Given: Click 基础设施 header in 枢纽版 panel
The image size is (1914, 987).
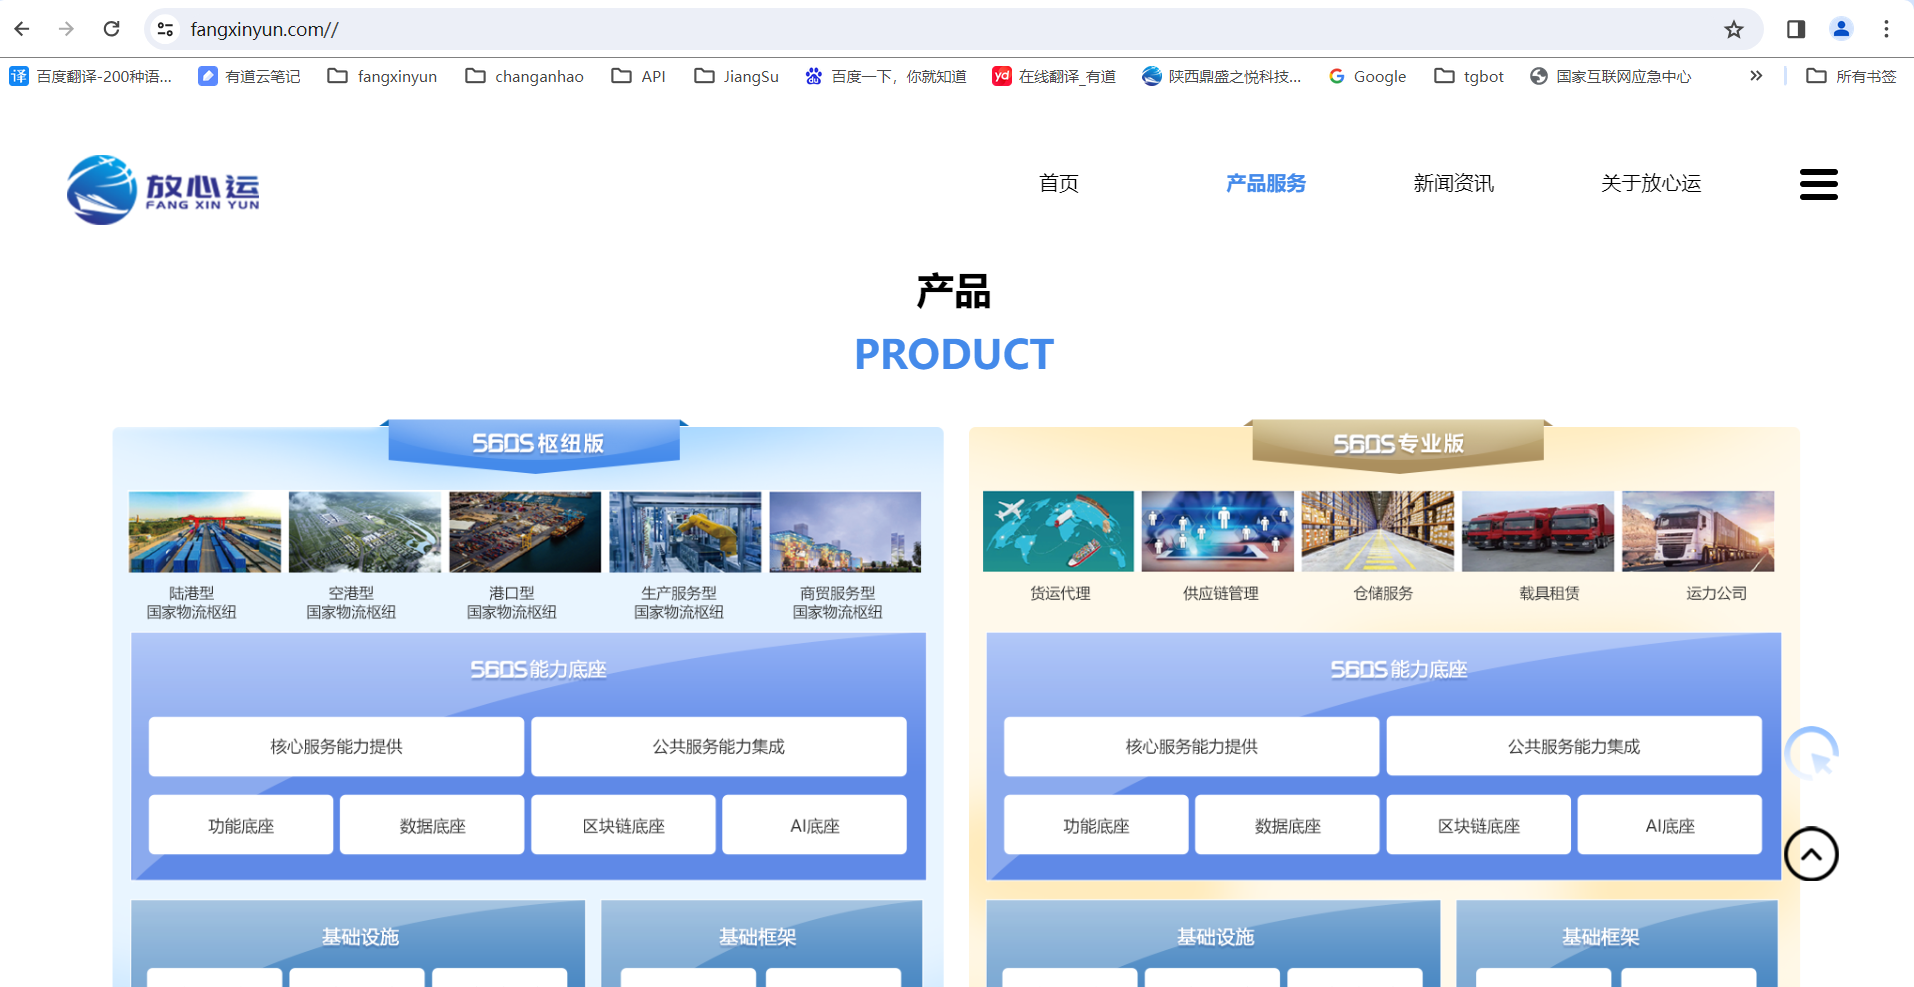Looking at the screenshot, I should click(360, 937).
